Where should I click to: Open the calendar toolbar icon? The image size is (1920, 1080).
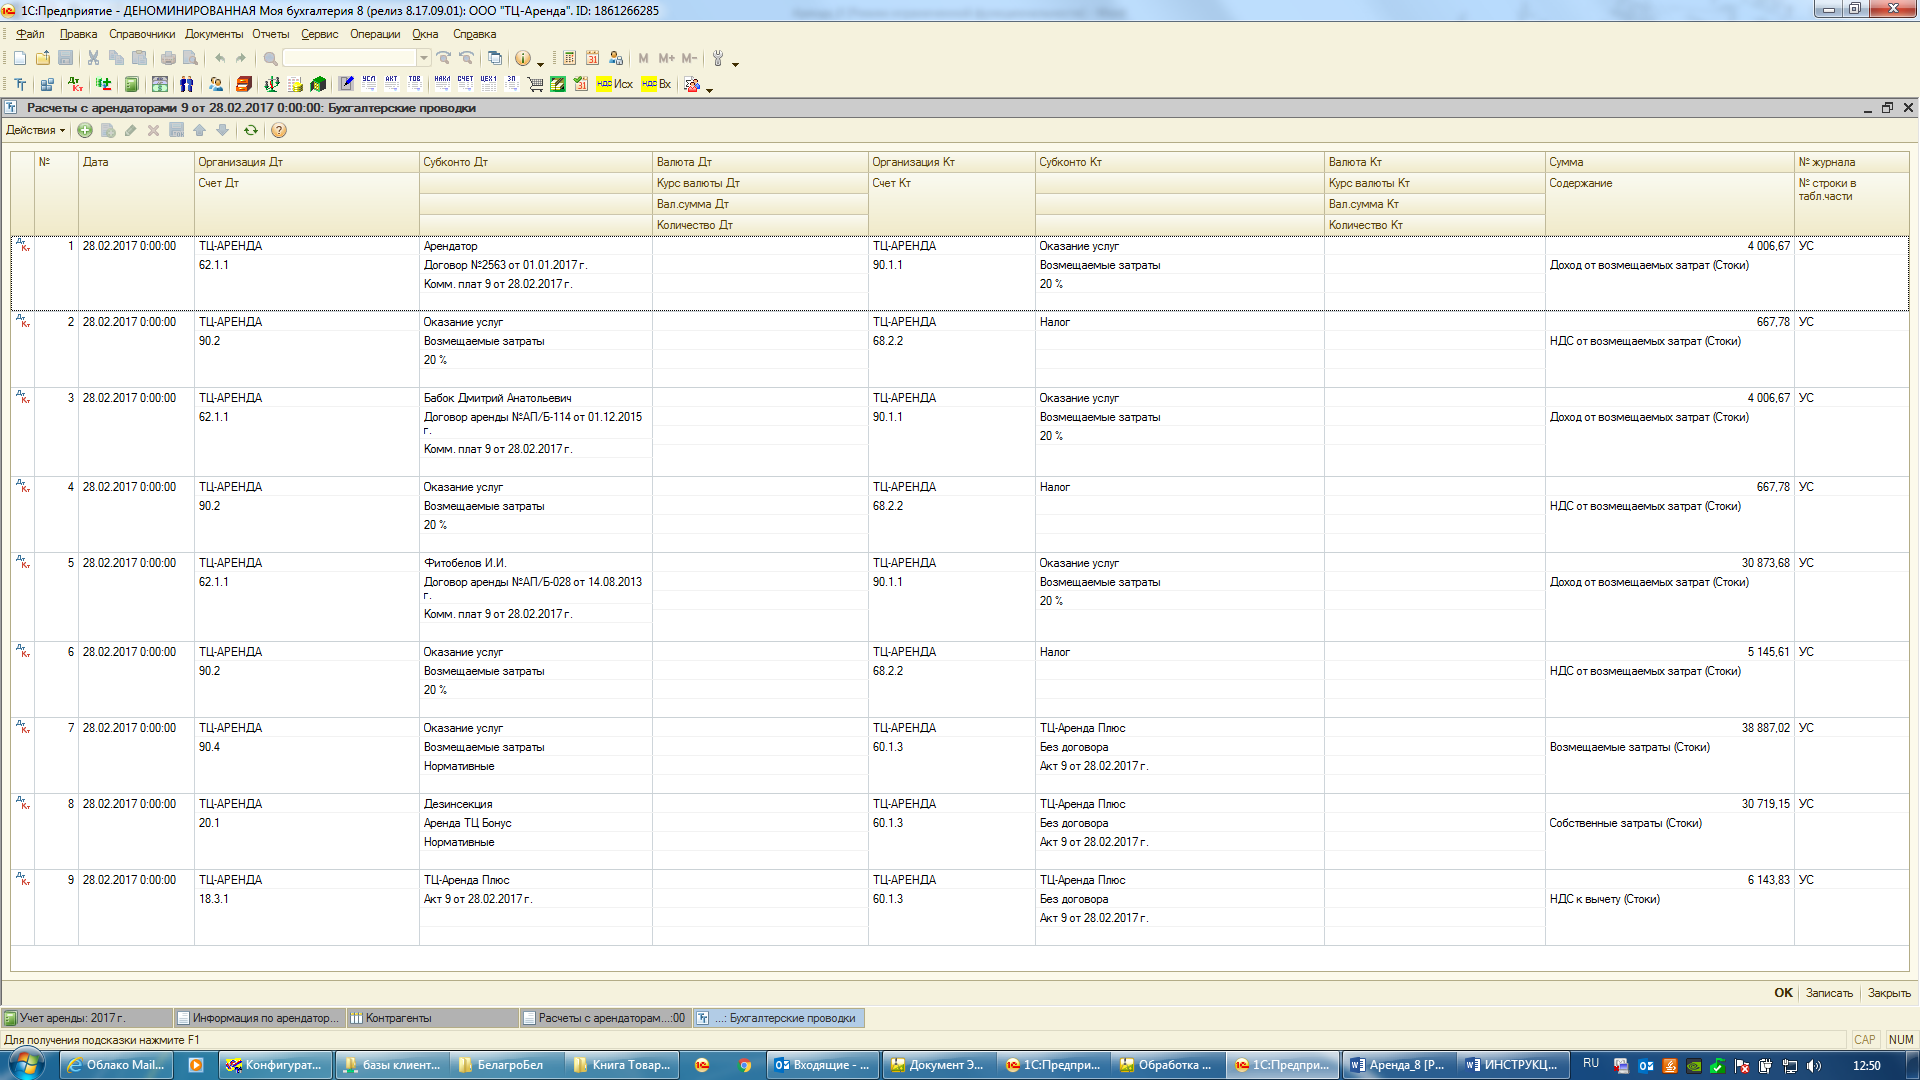pos(593,59)
